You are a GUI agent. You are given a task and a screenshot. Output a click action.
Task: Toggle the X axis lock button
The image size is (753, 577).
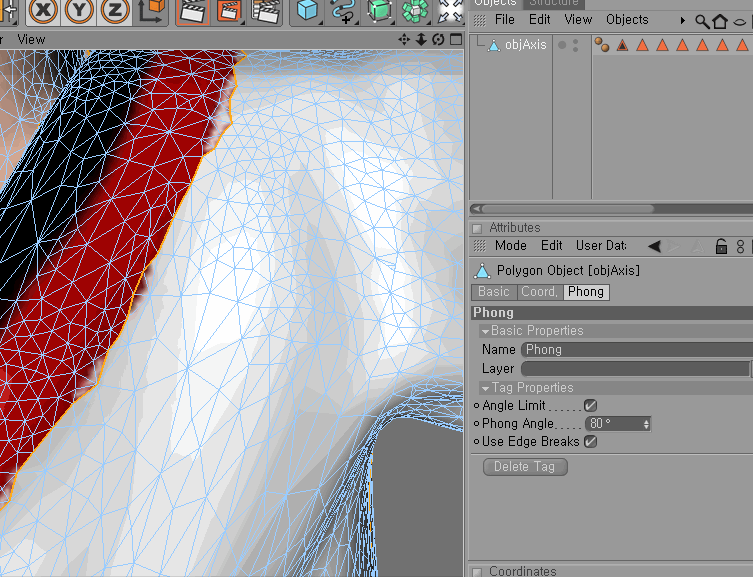pyautogui.click(x=43, y=10)
